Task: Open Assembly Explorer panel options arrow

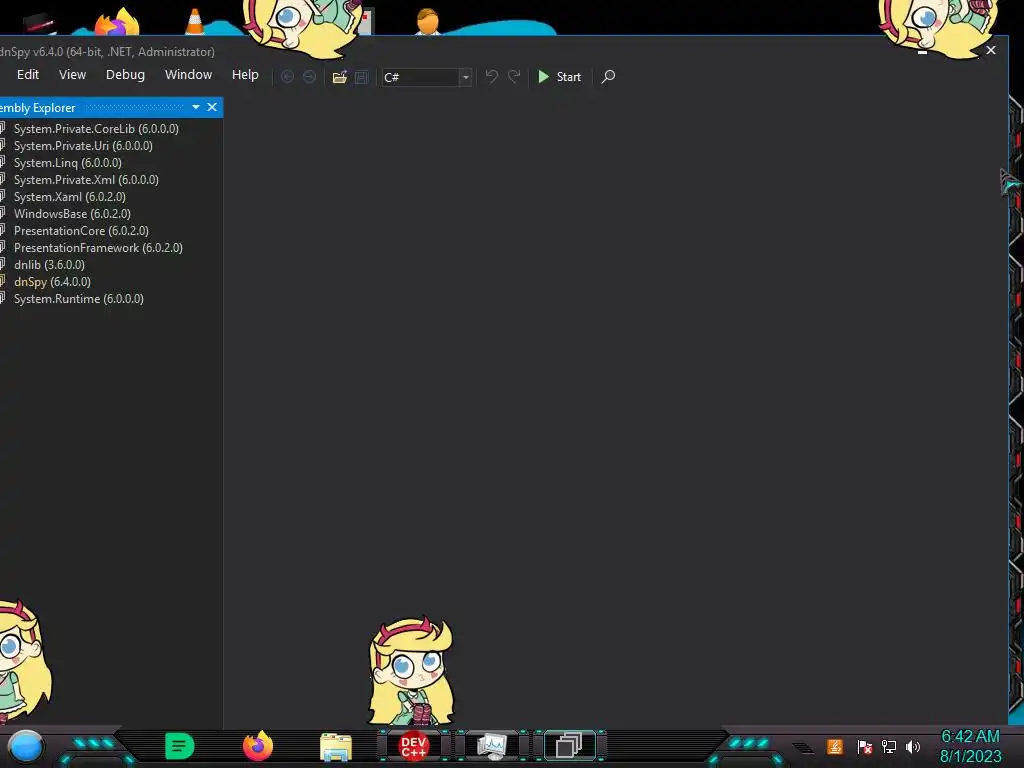Action: 196,107
